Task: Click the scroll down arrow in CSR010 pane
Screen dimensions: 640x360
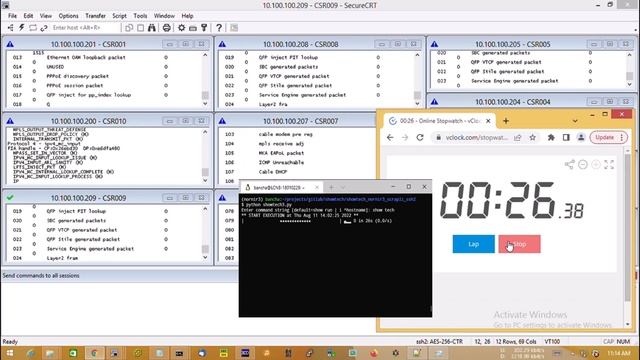Action: [x=205, y=181]
